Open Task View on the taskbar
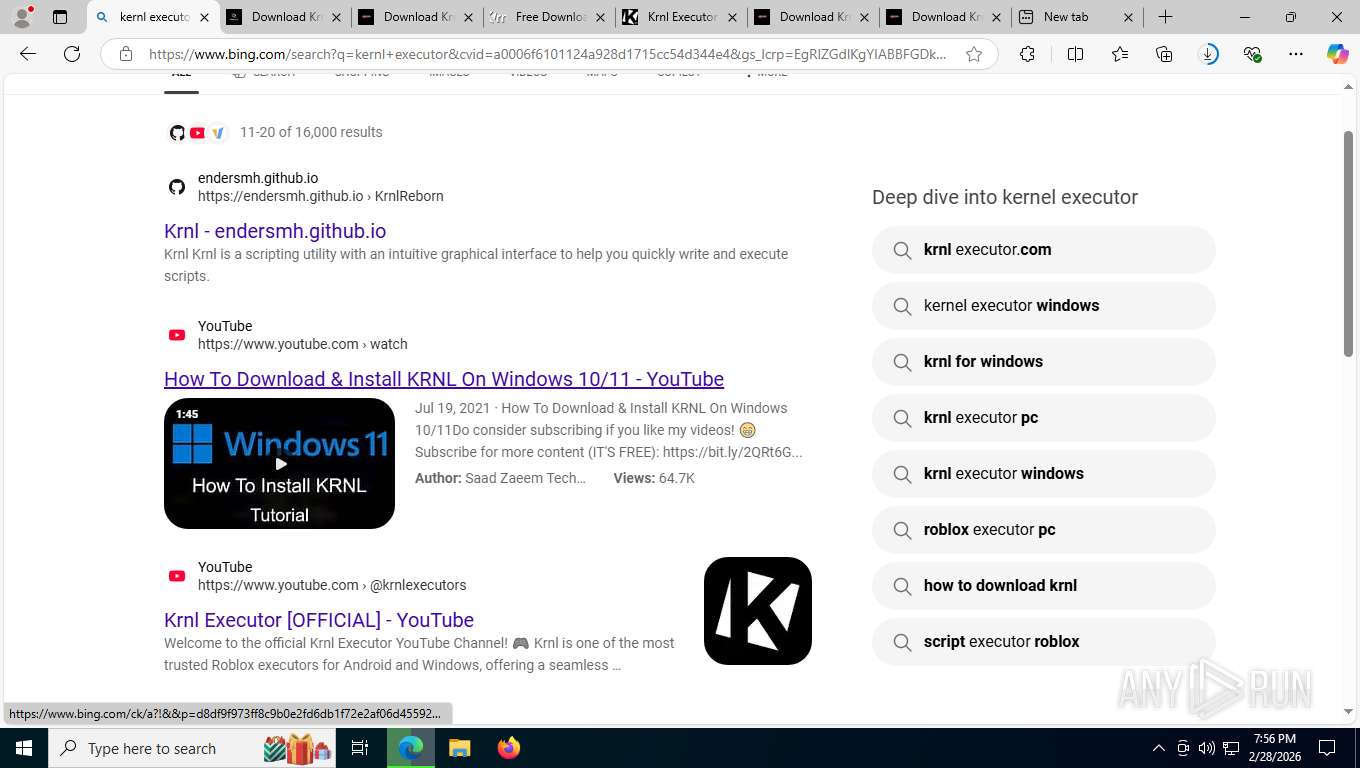The width and height of the screenshot is (1360, 768). click(360, 748)
